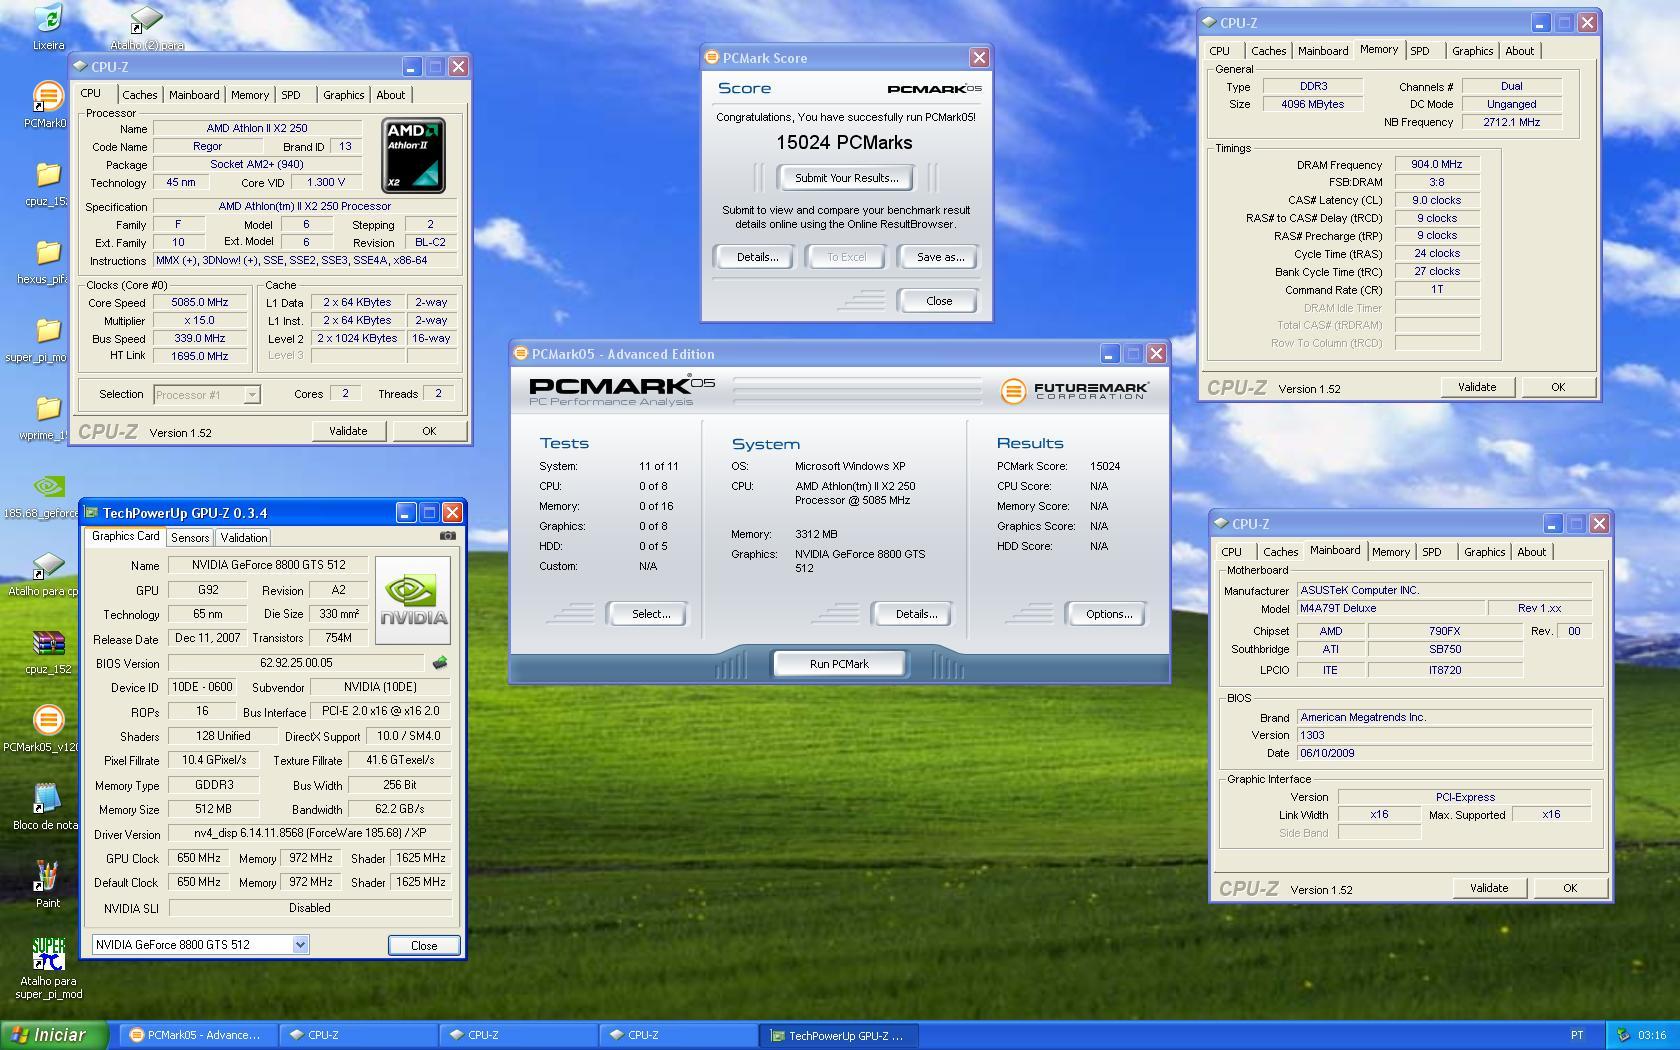This screenshot has height=1050, width=1680.
Task: Open the super_pi_mod folder icon
Action: coord(47,330)
